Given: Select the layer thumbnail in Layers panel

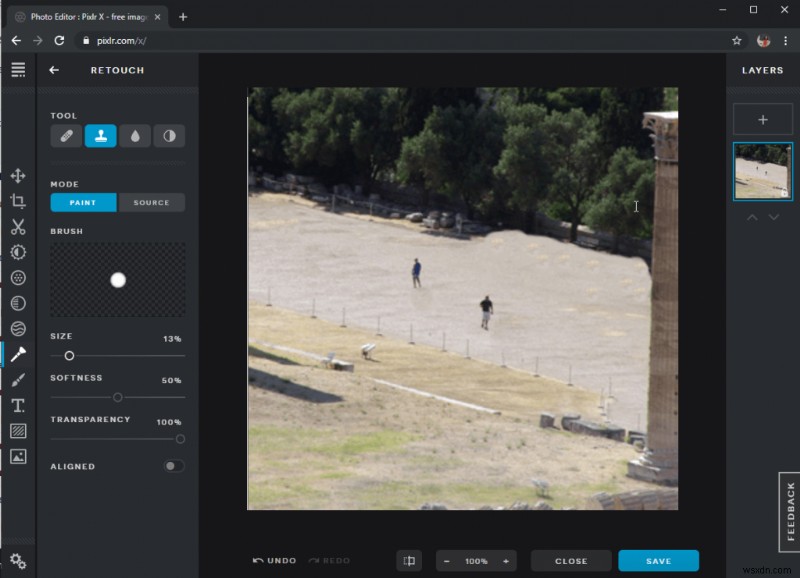Looking at the screenshot, I should pyautogui.click(x=763, y=171).
